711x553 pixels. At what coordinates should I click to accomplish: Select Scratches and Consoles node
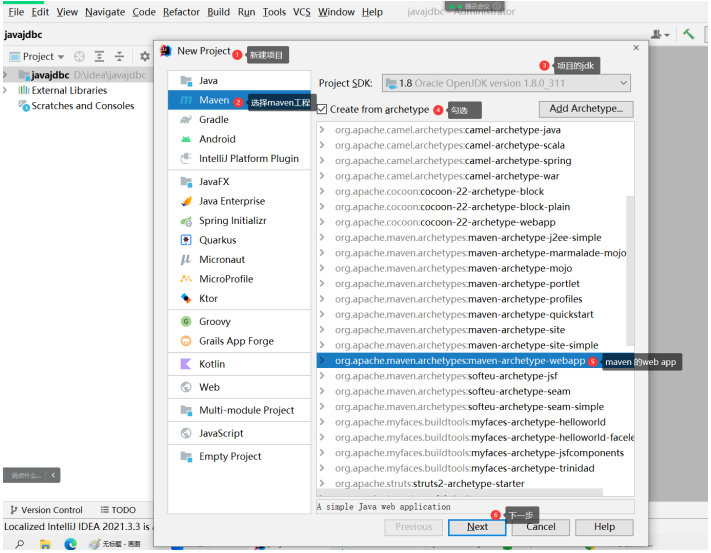tap(83, 106)
